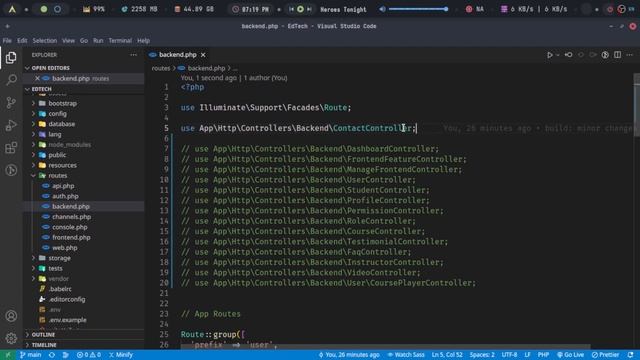The image size is (640, 360).
Task: Open the File menu
Action: (x=7, y=40)
